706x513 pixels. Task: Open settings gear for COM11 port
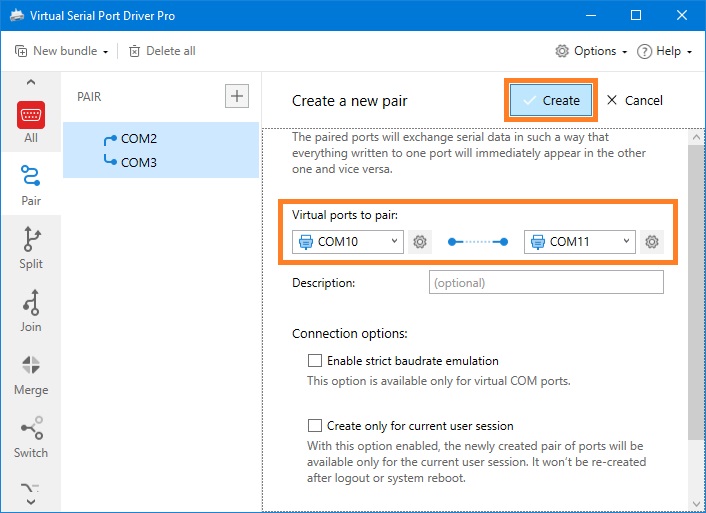tap(652, 242)
